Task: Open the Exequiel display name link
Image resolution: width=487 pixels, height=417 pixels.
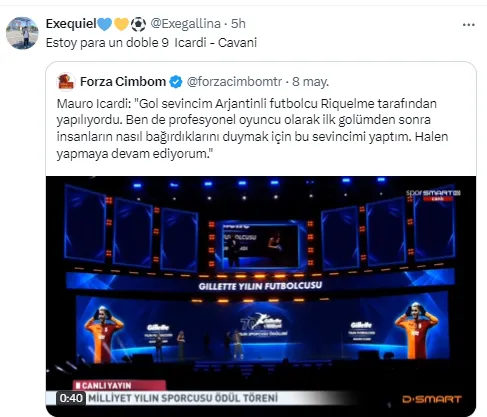Action: click(71, 24)
